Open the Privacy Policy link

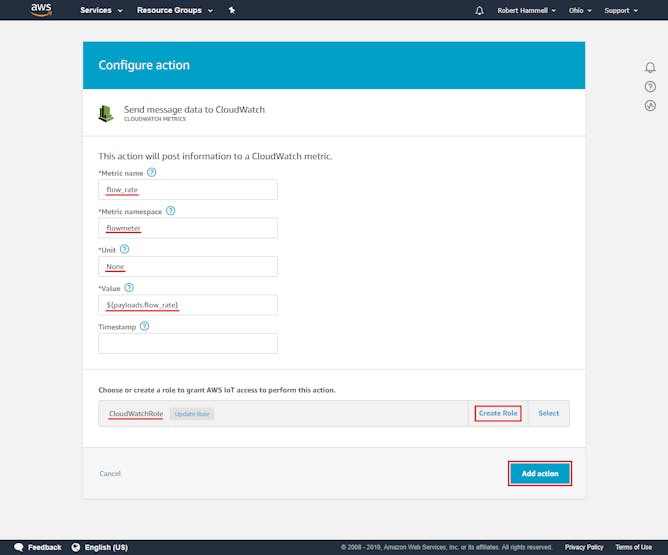pyautogui.click(x=584, y=547)
